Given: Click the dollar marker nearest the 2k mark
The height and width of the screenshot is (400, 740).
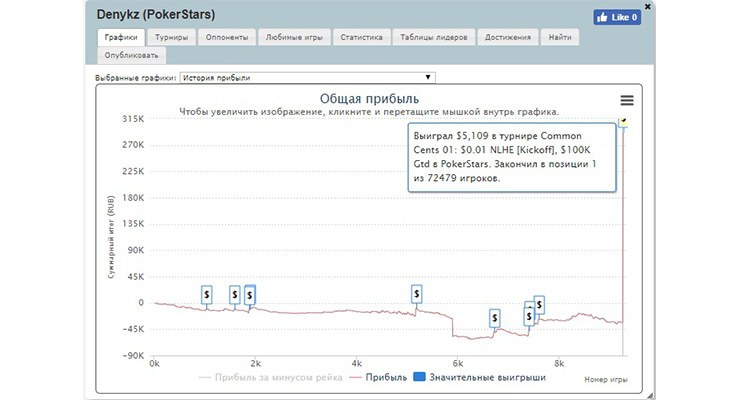Looking at the screenshot, I should pyautogui.click(x=250, y=294).
